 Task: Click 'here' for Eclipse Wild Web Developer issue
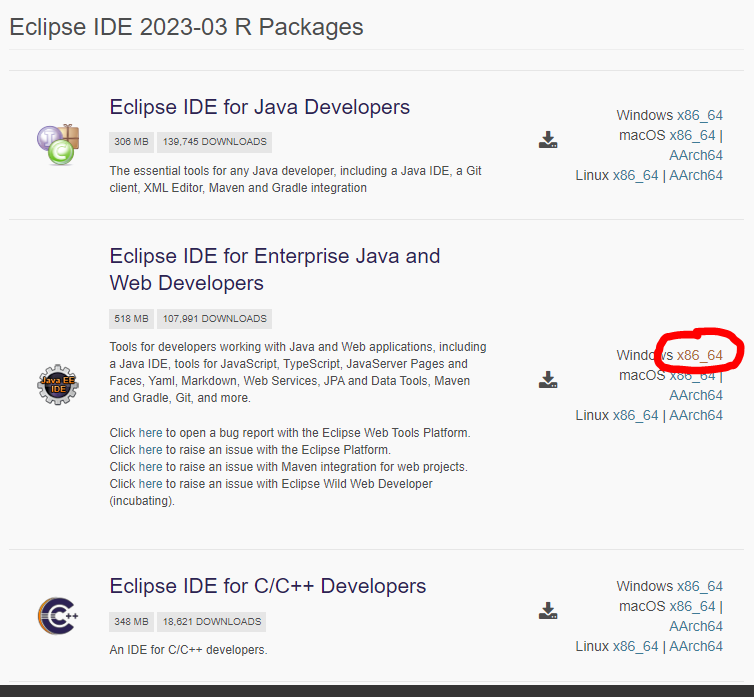click(x=151, y=484)
